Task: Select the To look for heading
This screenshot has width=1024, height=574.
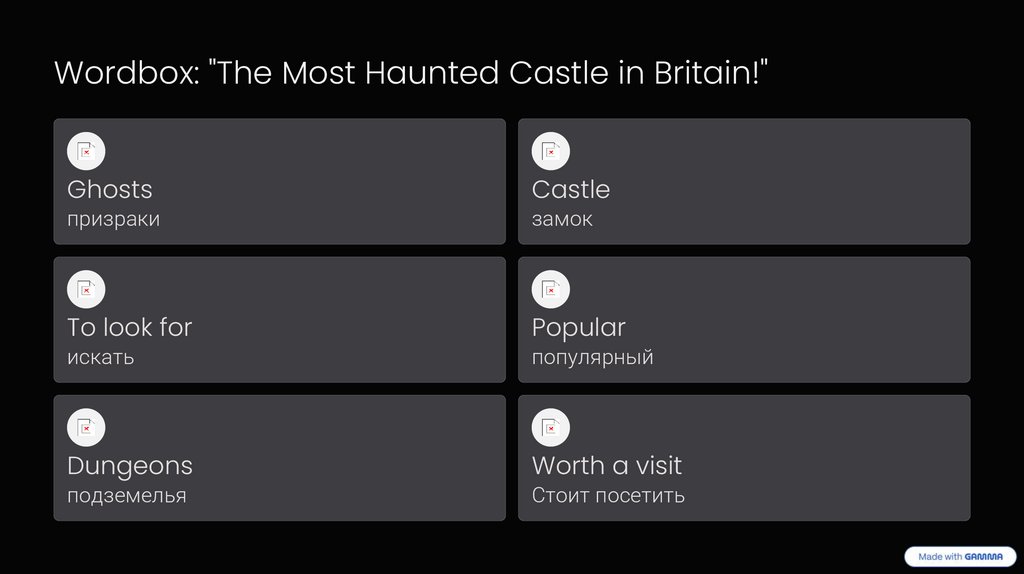Action: click(129, 327)
